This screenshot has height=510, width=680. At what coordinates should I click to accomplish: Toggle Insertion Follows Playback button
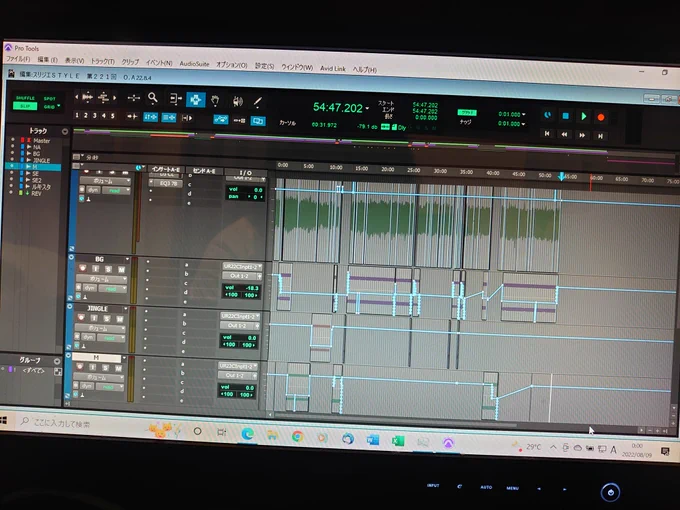tap(187, 118)
